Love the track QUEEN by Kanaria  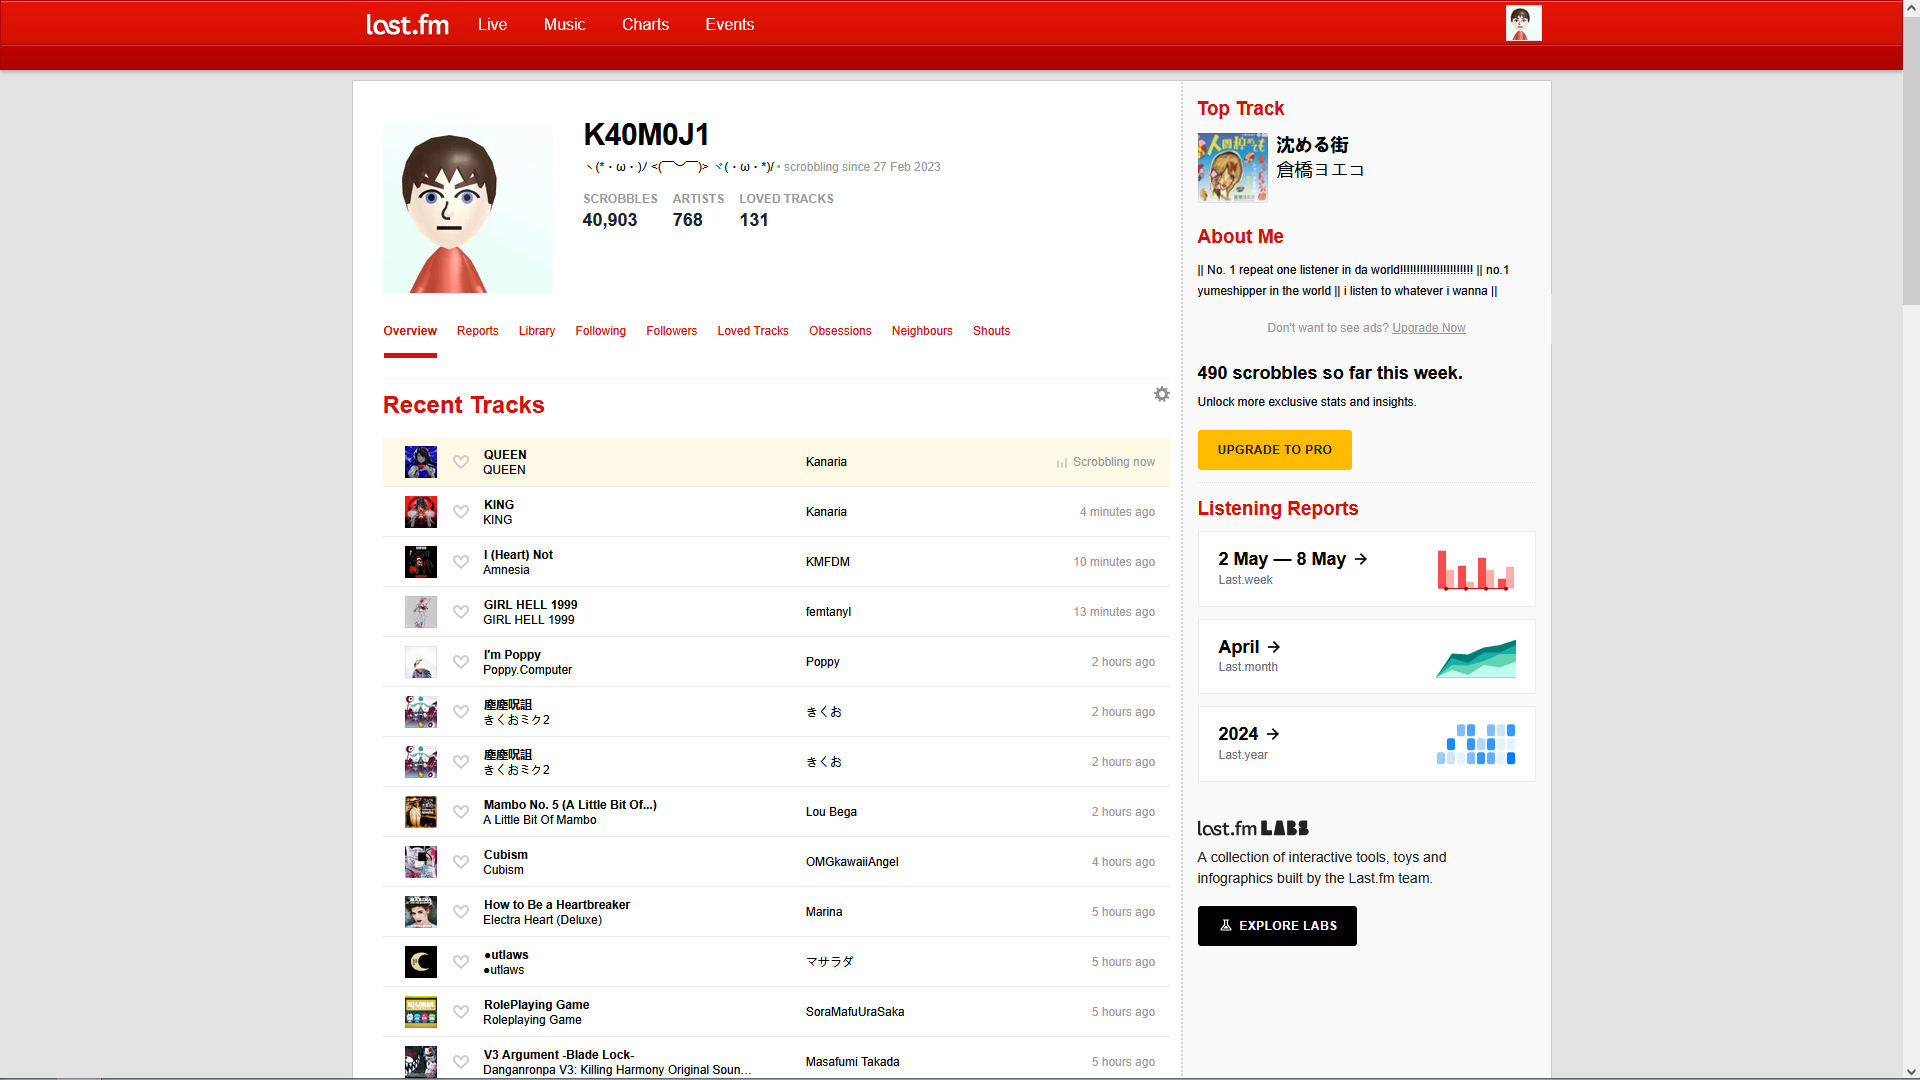[461, 462]
